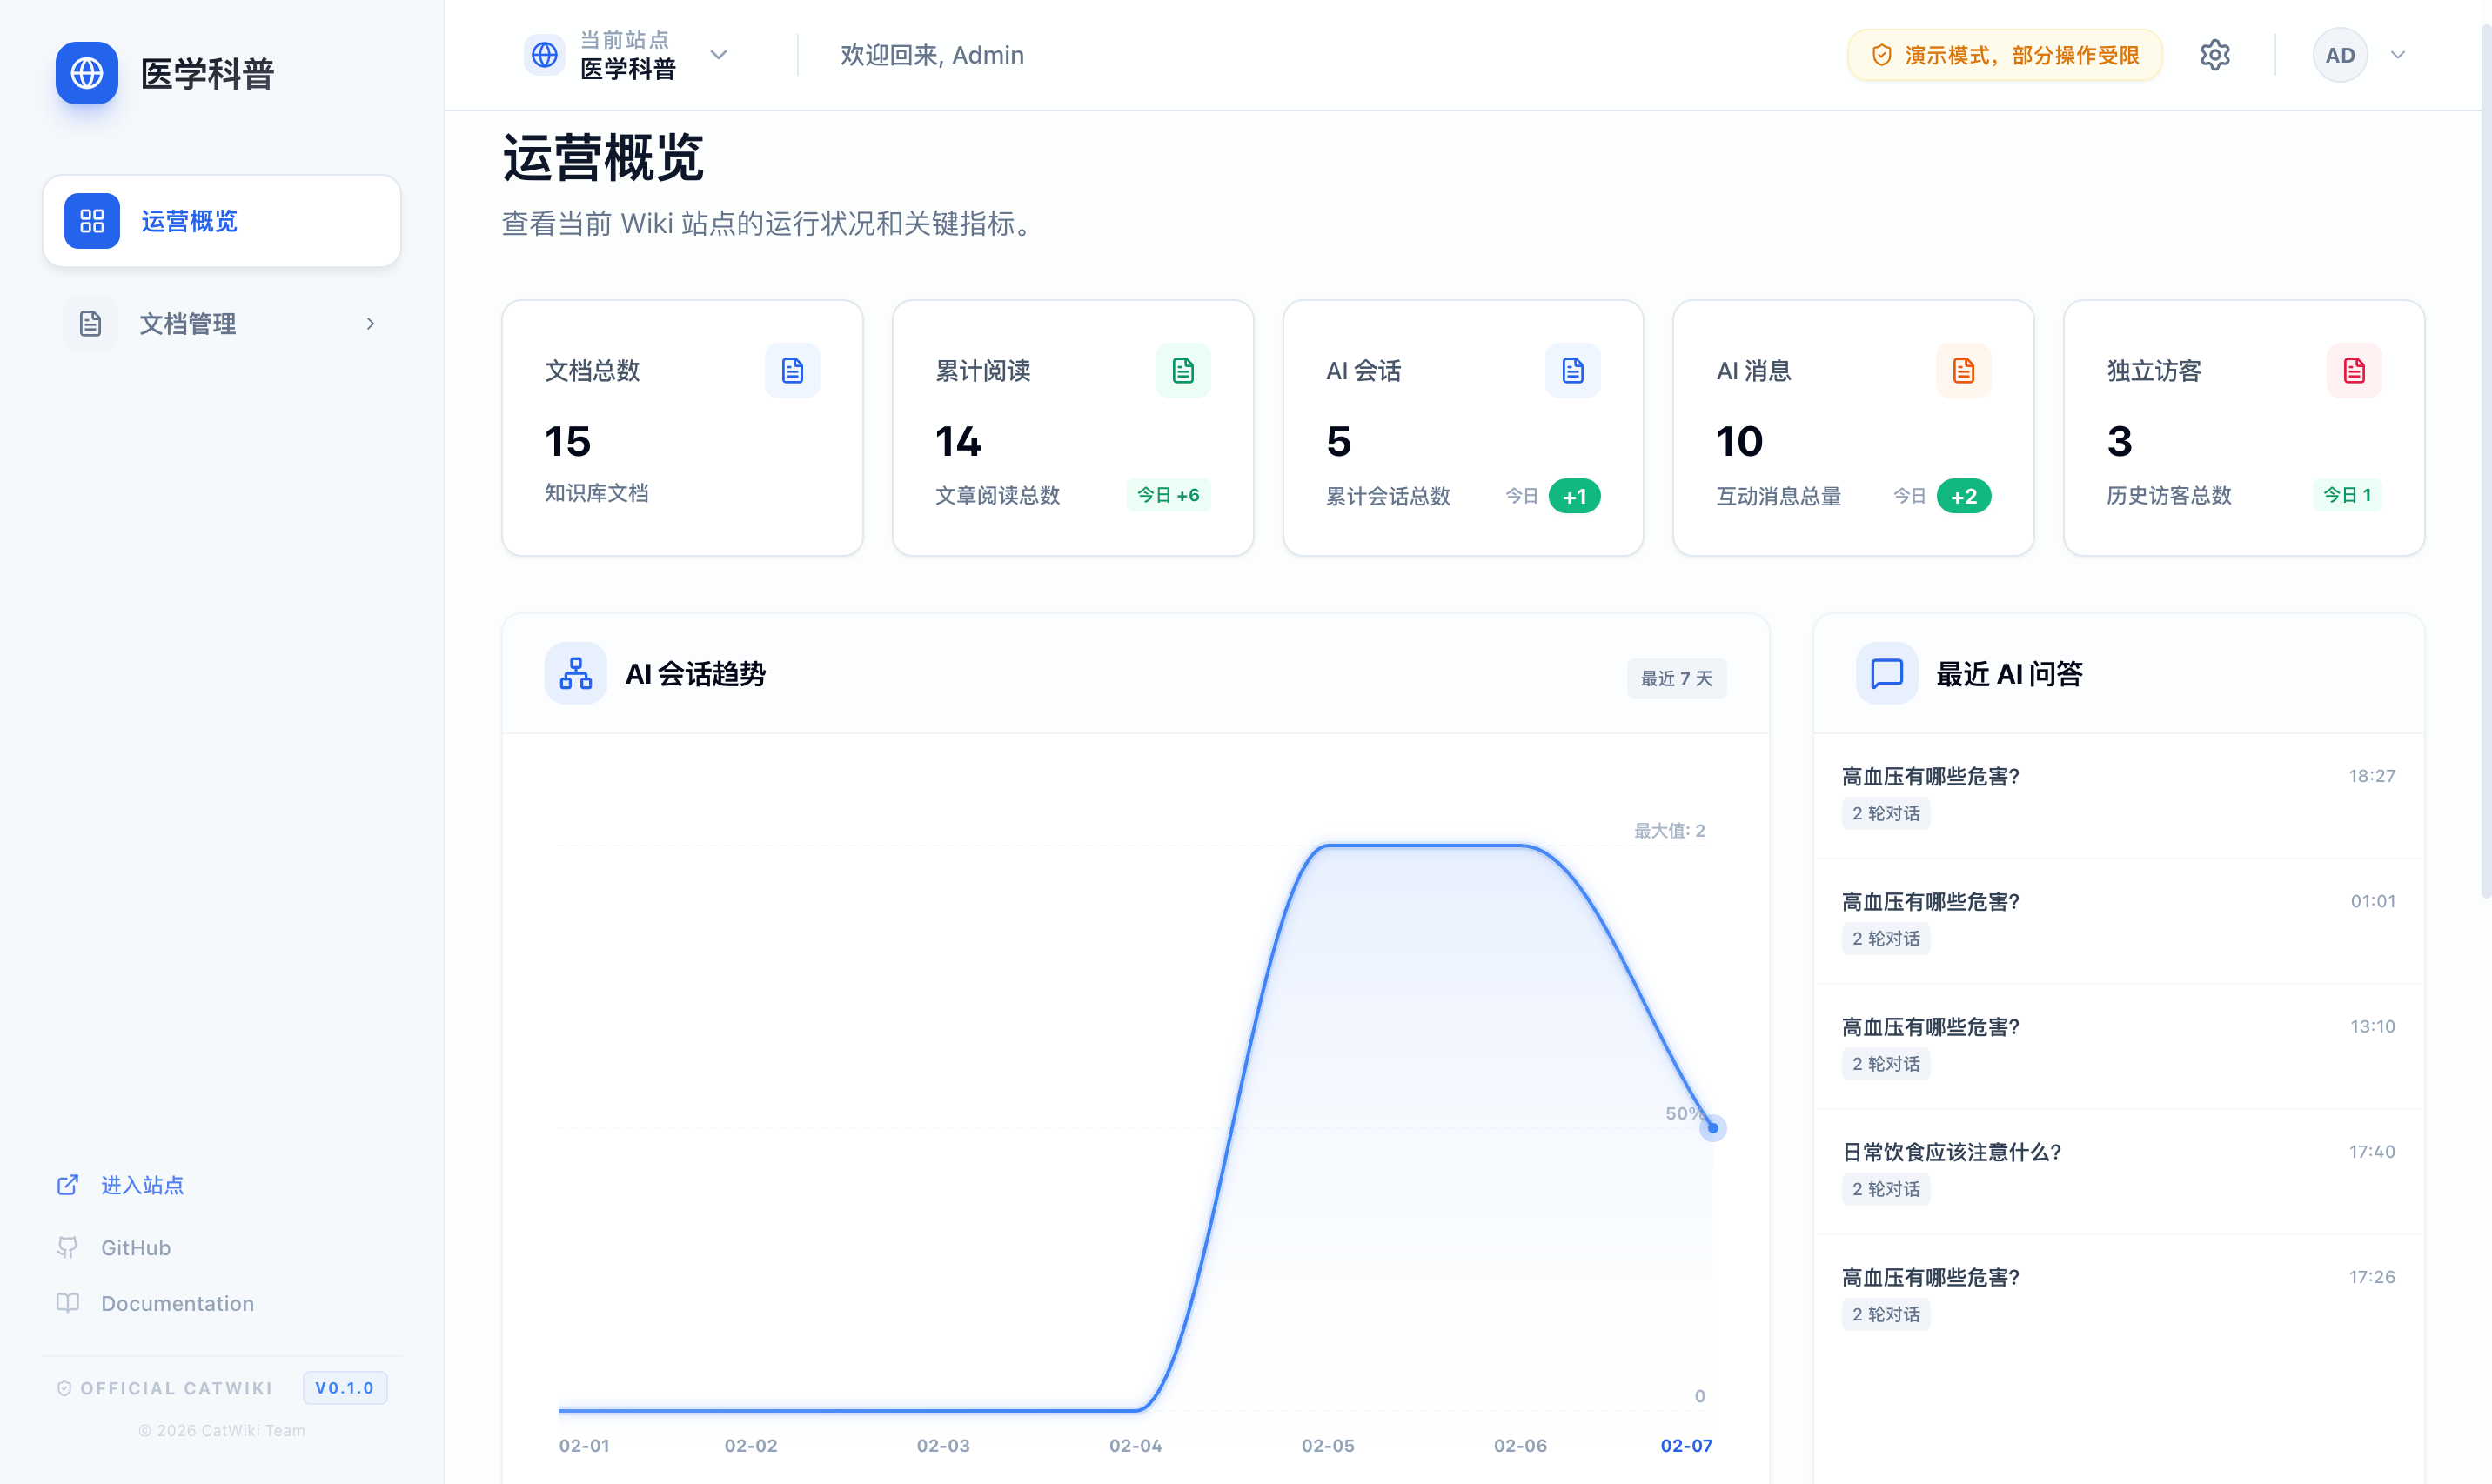Click the 今日 +6 reading badge

pos(1169,495)
